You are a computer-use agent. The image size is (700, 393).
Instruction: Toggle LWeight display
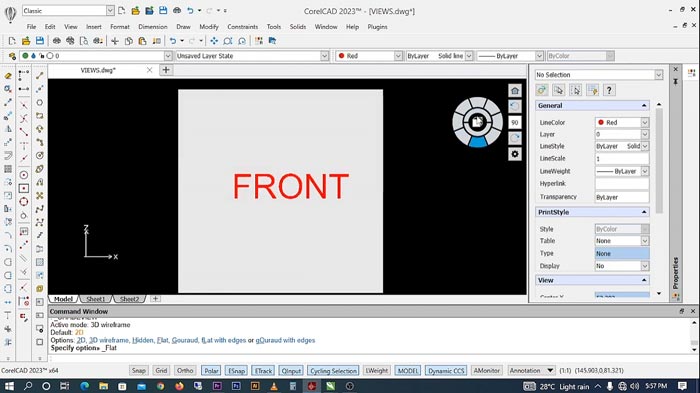pyautogui.click(x=376, y=370)
